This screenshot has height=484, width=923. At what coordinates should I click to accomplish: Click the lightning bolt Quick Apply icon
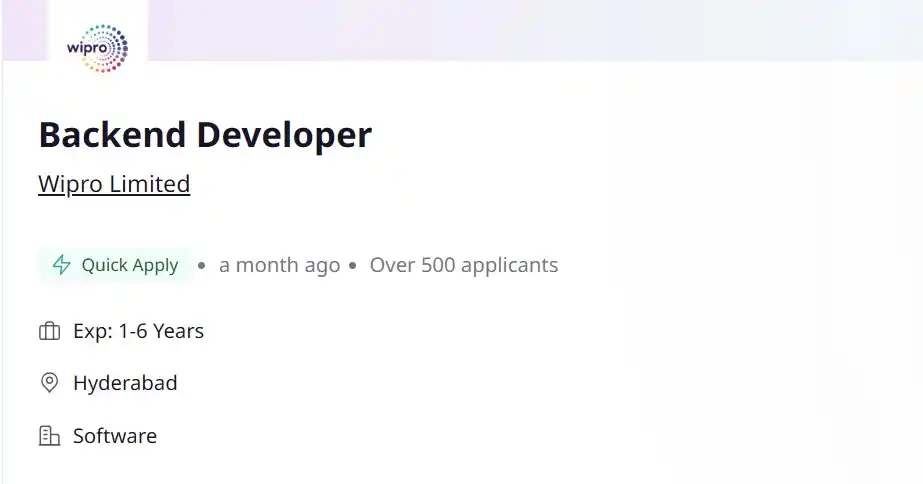(61, 265)
